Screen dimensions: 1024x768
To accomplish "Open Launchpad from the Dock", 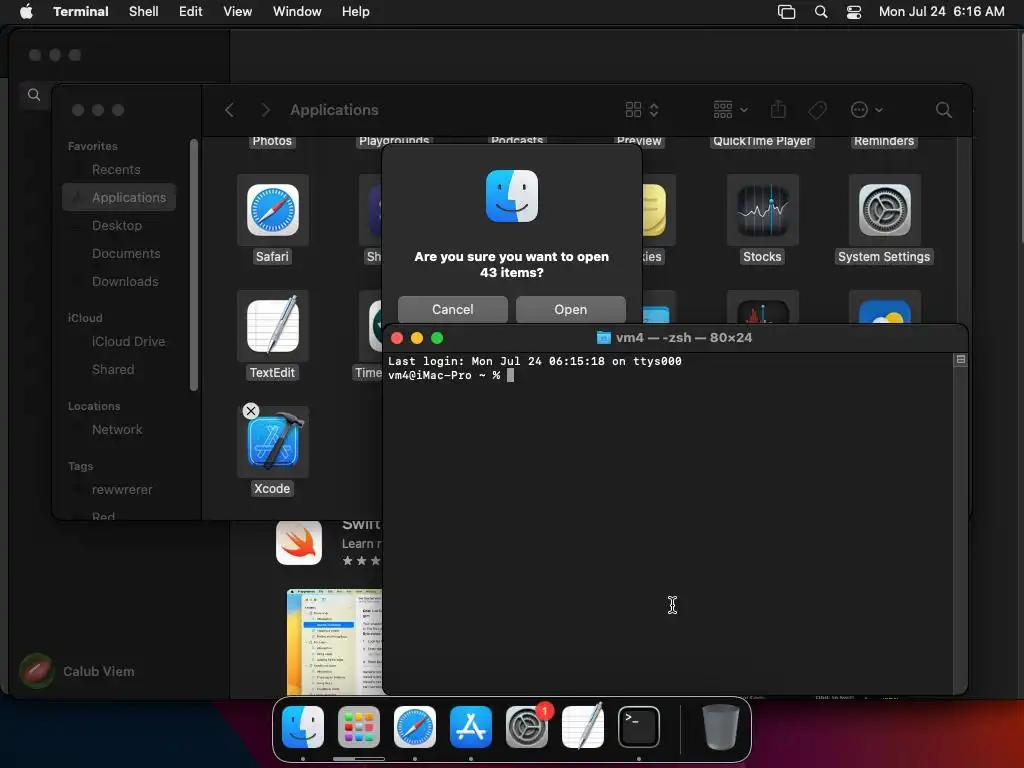I will pyautogui.click(x=359, y=727).
